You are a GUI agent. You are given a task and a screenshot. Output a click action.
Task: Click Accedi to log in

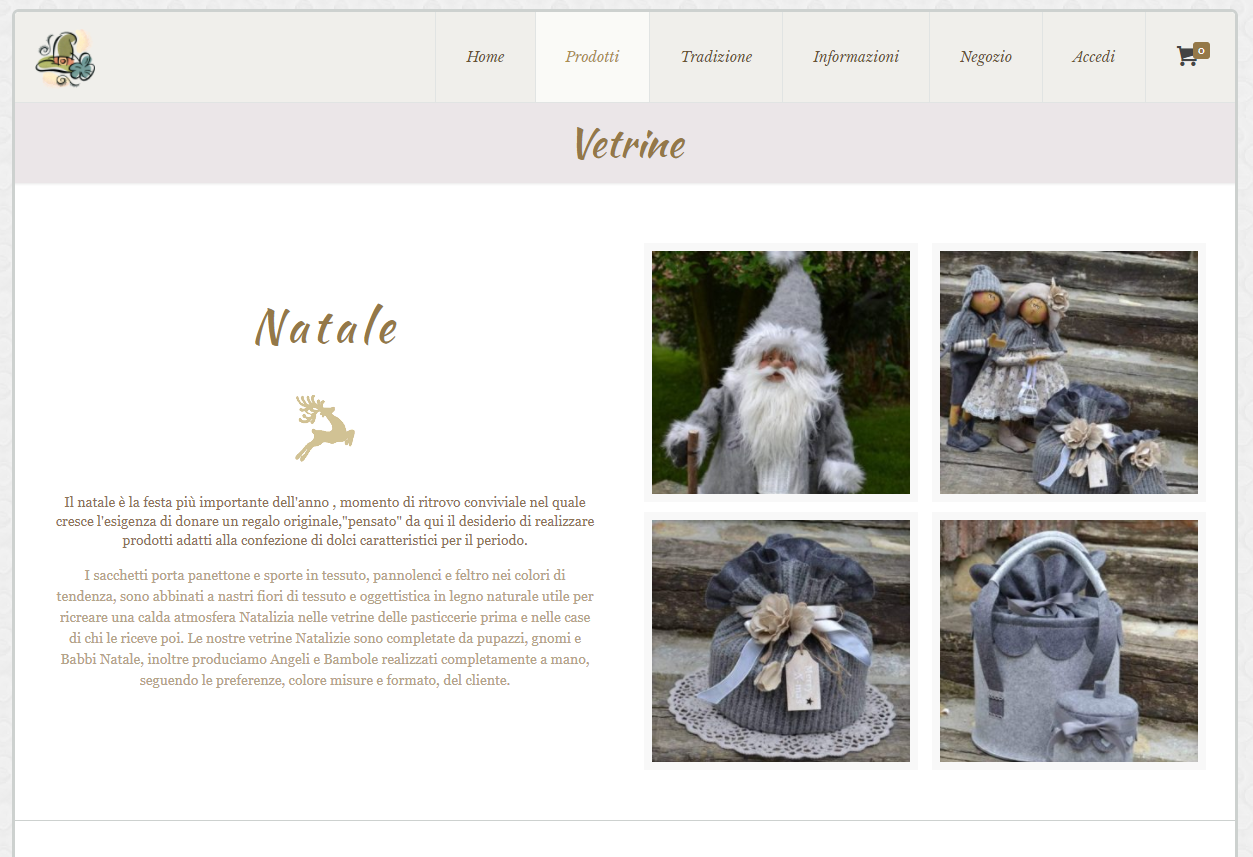coord(1094,57)
